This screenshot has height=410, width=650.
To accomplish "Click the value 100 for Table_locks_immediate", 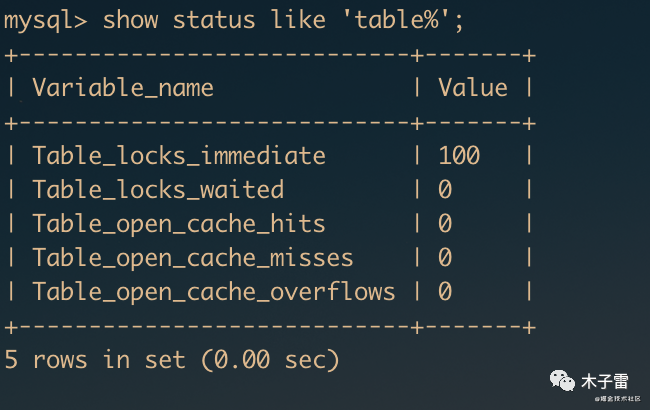I will 459,156.
